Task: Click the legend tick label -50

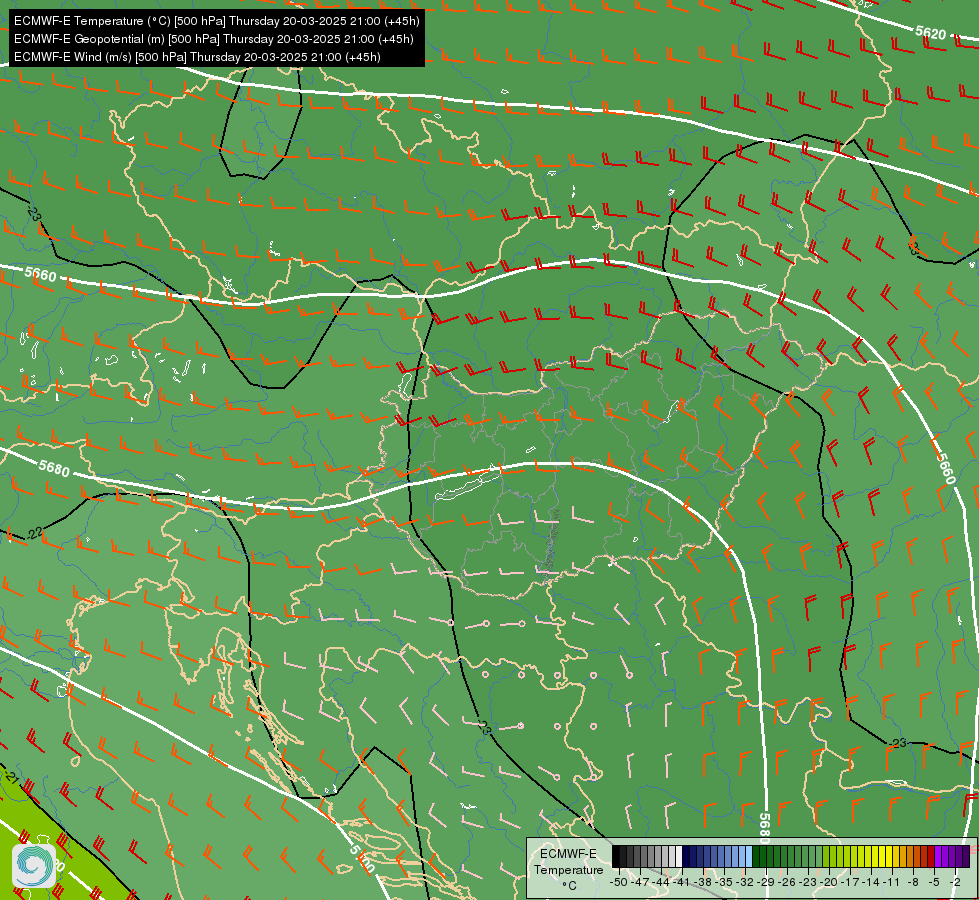Action: (619, 883)
